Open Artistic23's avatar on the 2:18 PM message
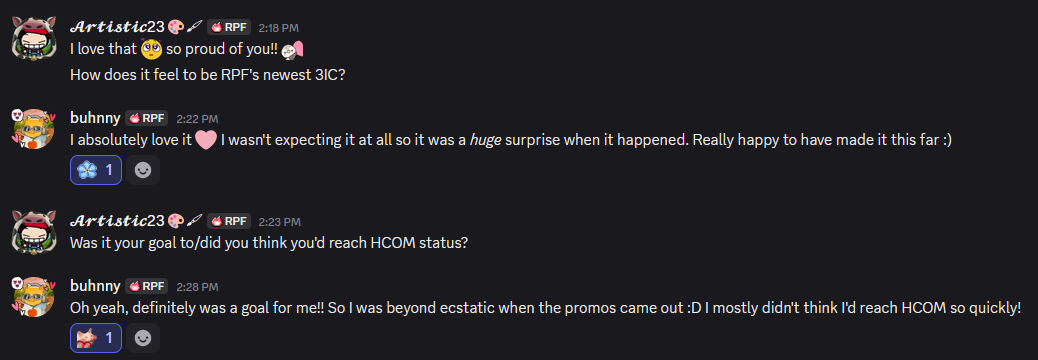This screenshot has width=1038, height=360. (x=33, y=38)
